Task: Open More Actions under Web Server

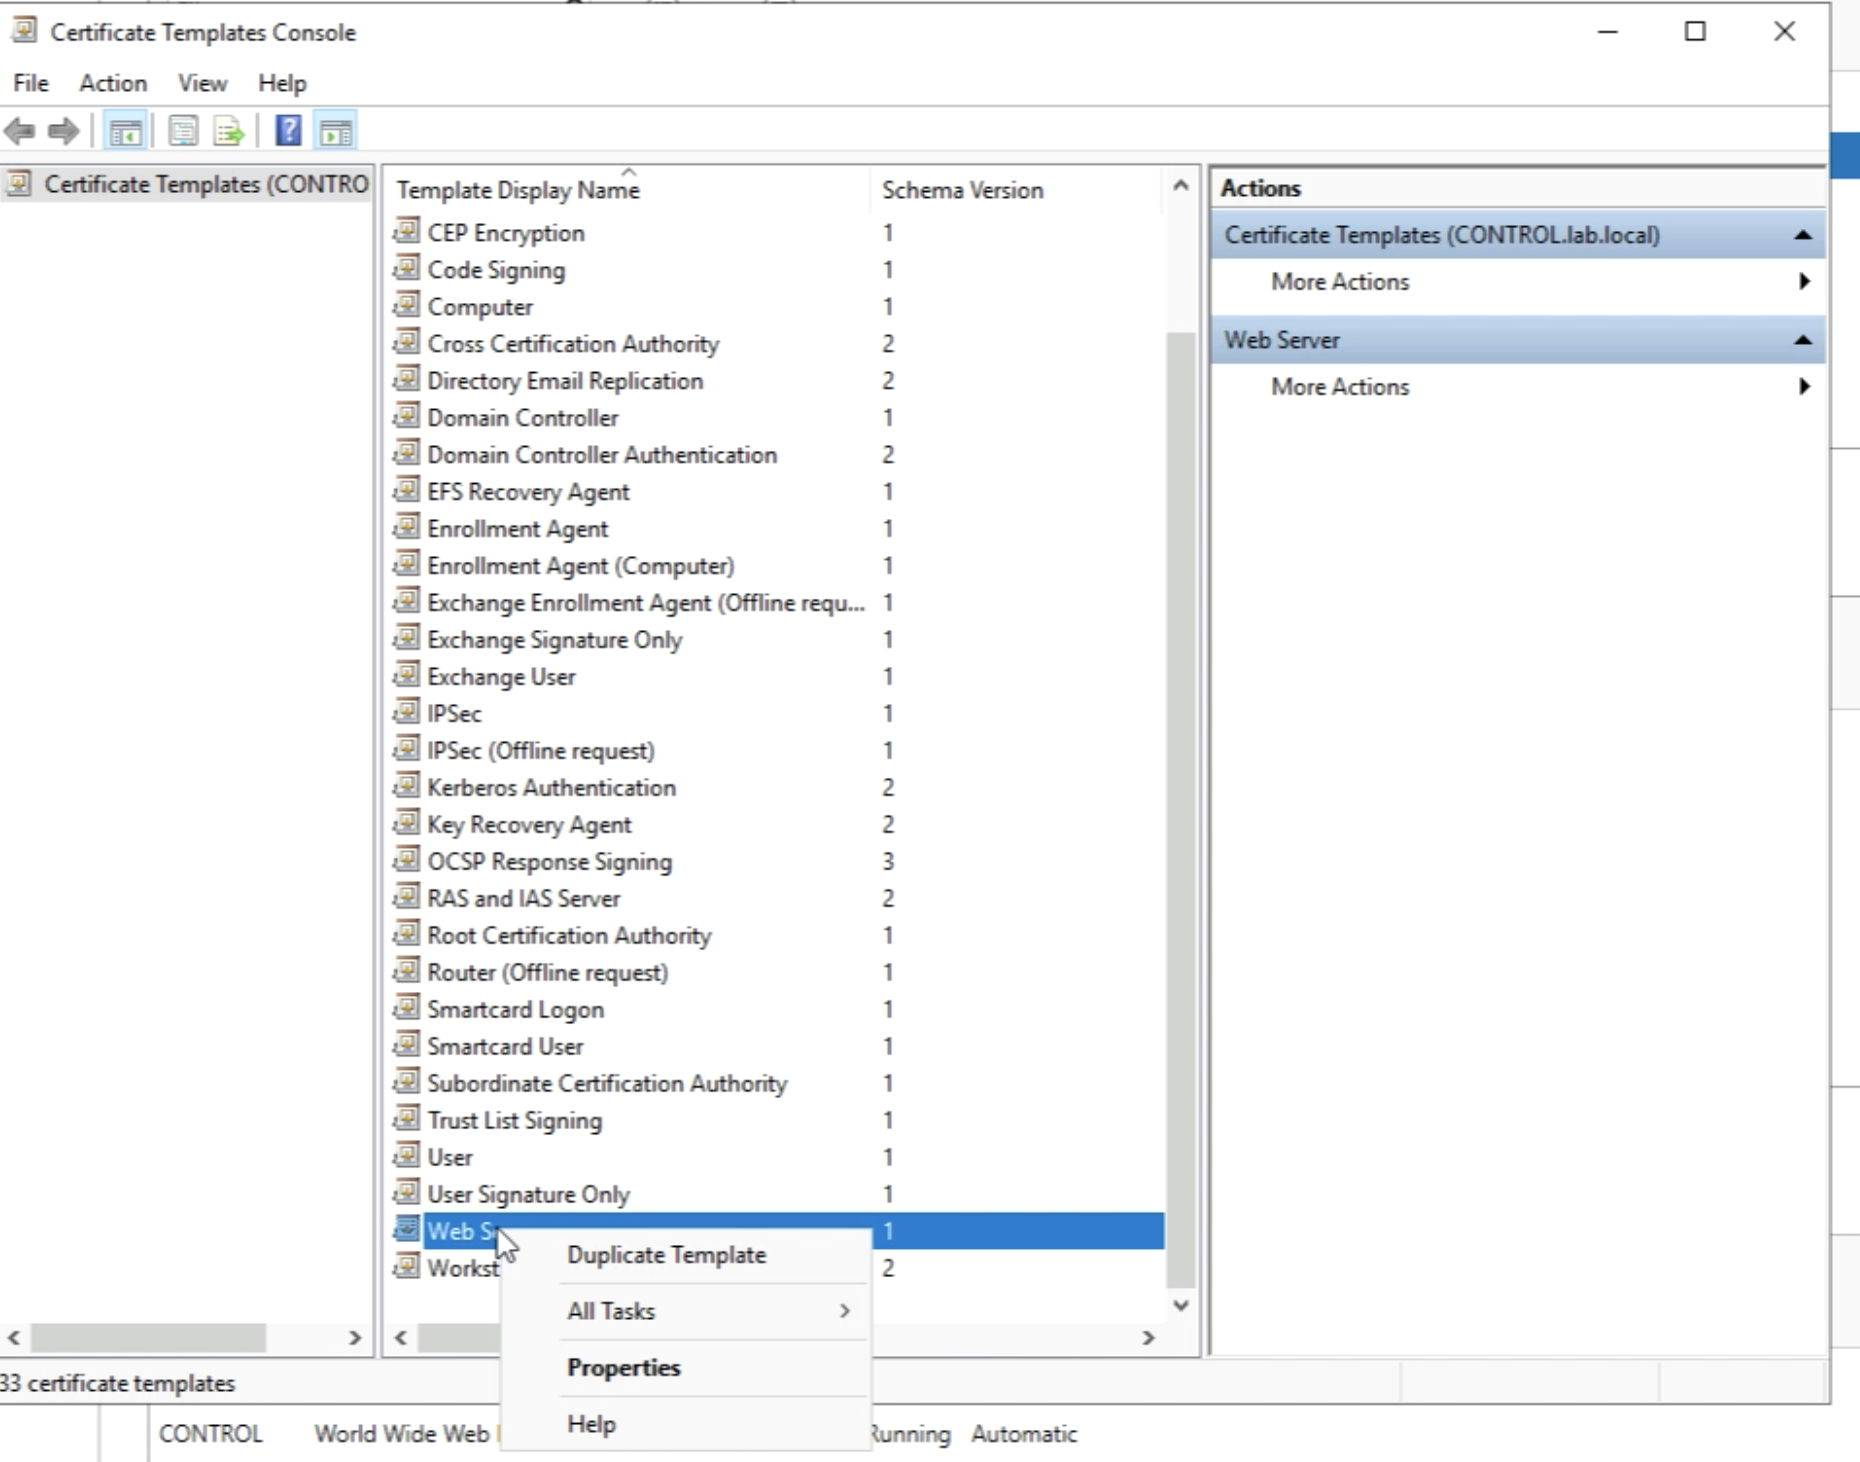Action: tap(1340, 387)
